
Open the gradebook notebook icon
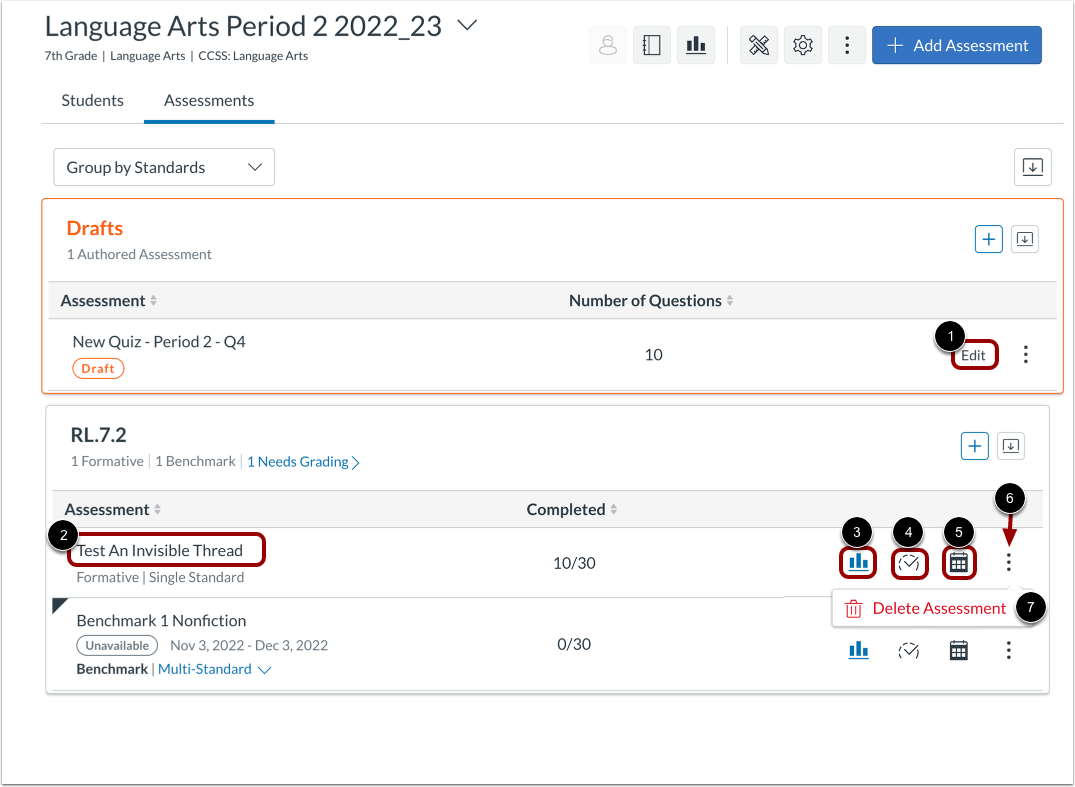651,45
